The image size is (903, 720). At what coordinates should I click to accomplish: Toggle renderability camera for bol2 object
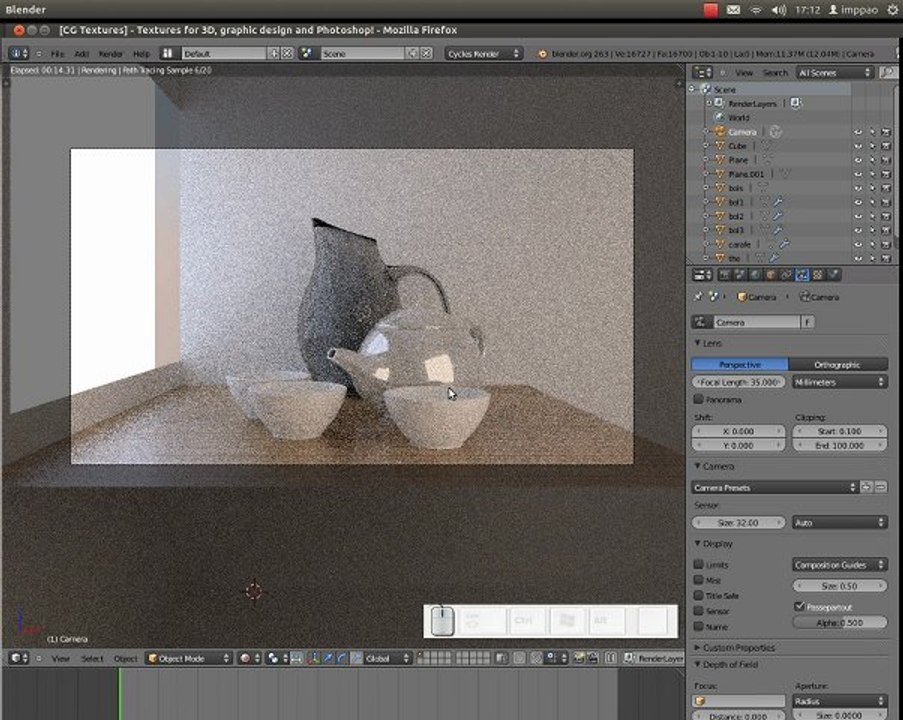[x=886, y=216]
